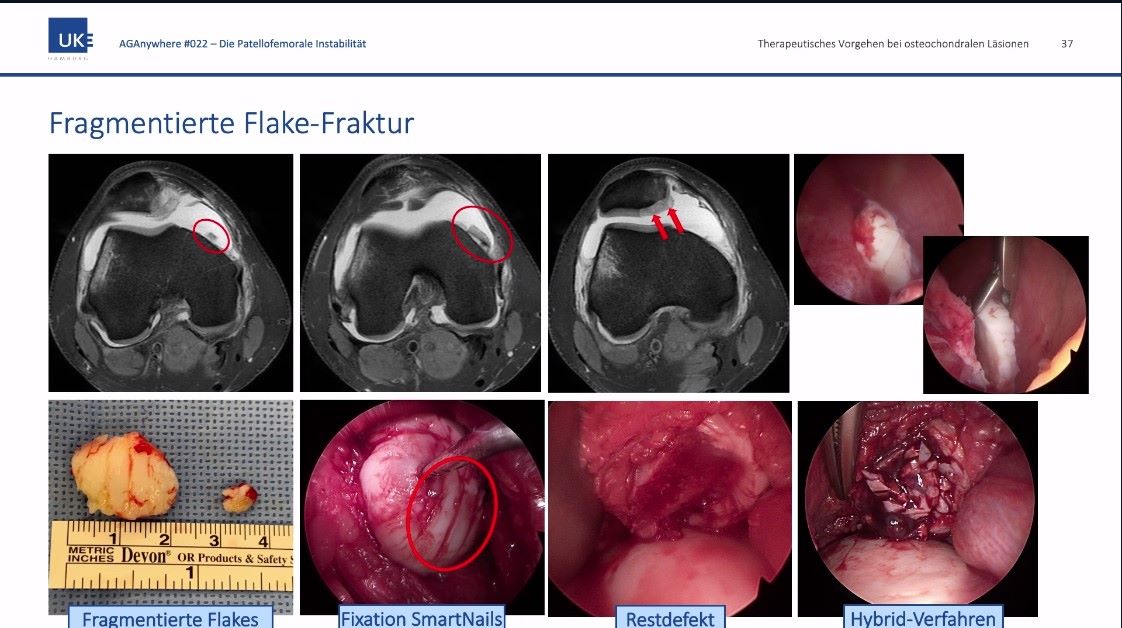The image size is (1122, 628).
Task: Click the 'Fragmentierte Flakes' label
Action: pos(170,618)
